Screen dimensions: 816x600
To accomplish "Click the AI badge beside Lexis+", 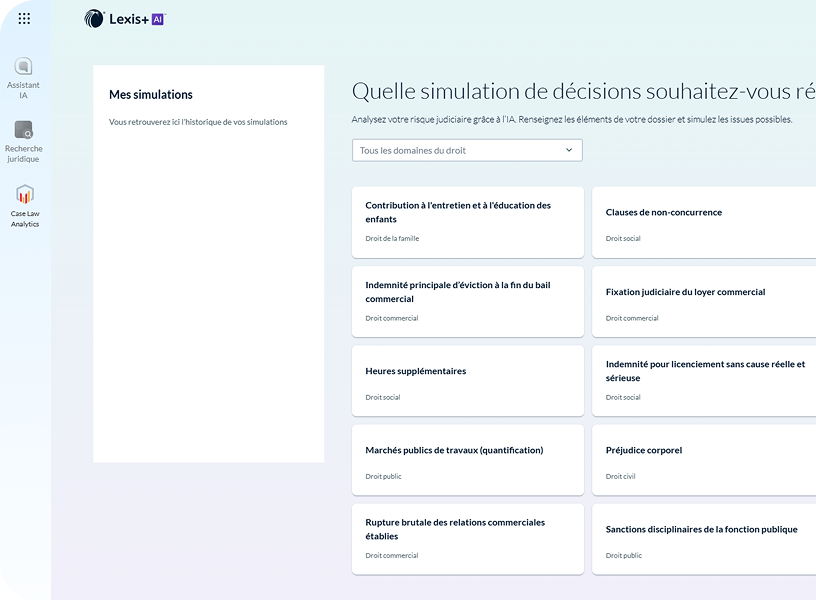I will pyautogui.click(x=157, y=18).
